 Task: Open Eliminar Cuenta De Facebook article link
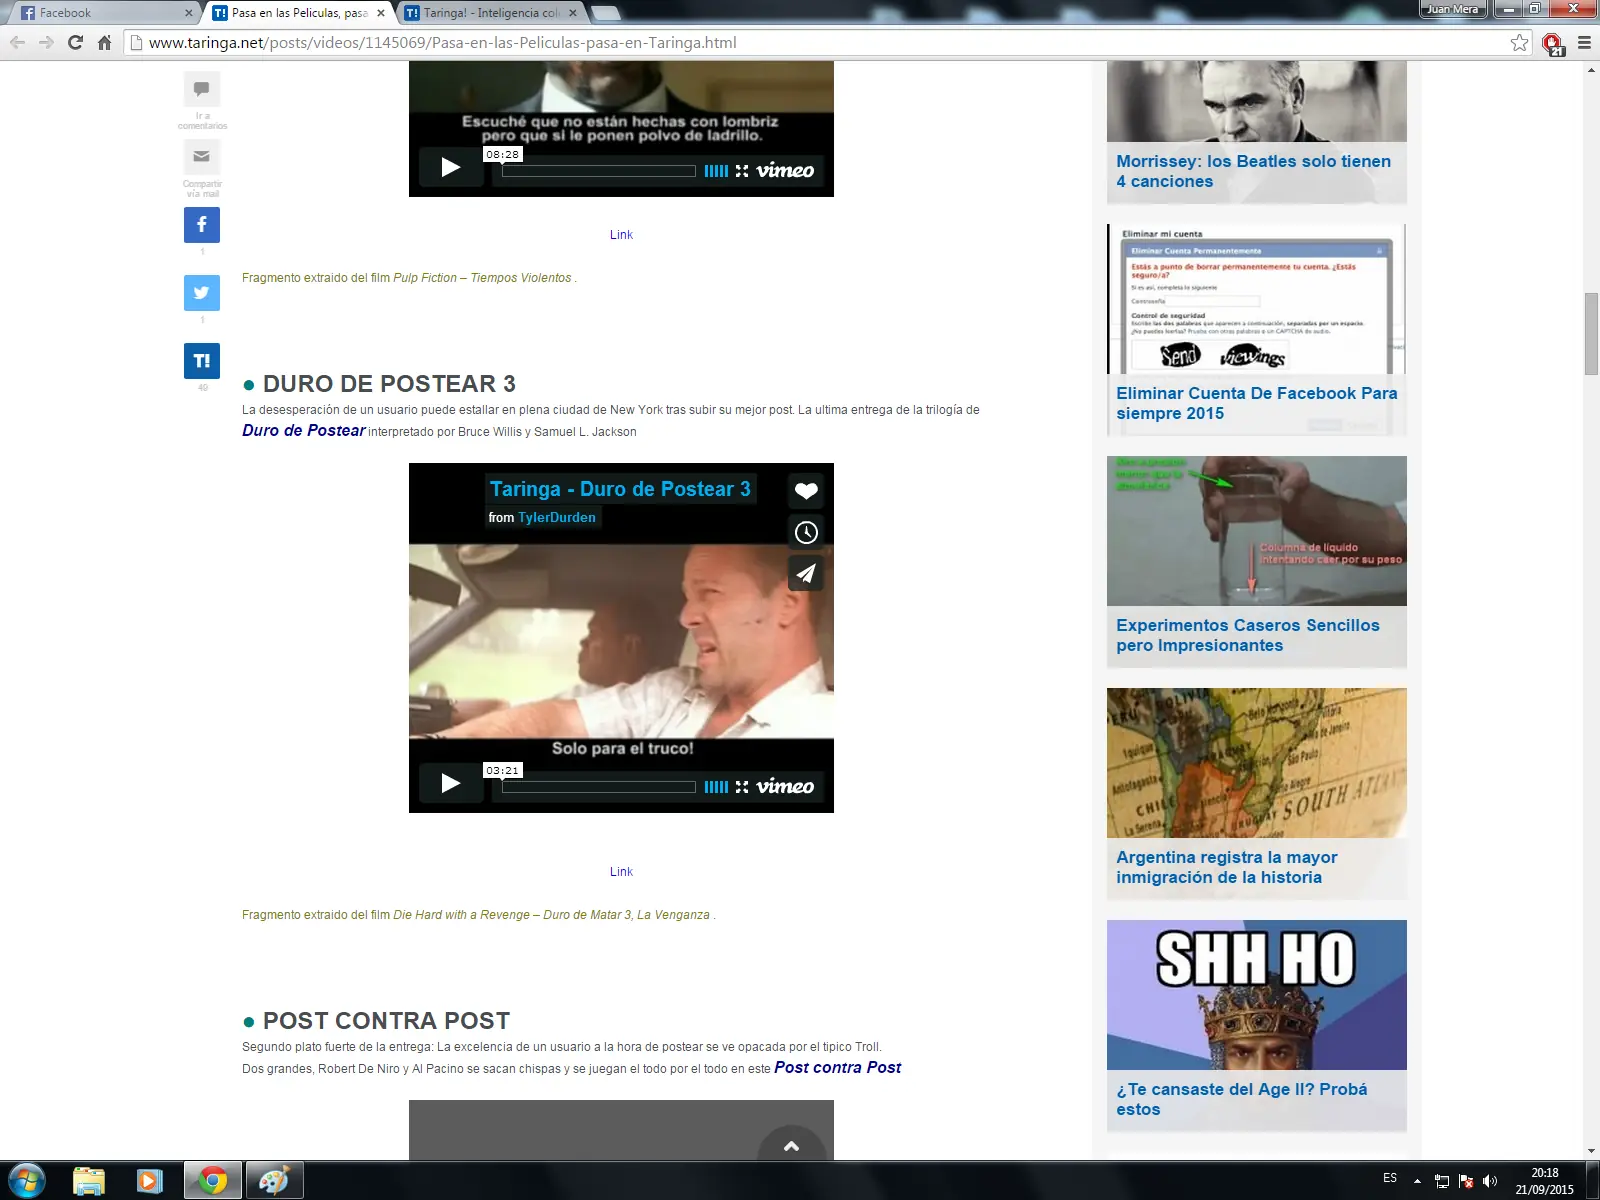coord(1256,403)
